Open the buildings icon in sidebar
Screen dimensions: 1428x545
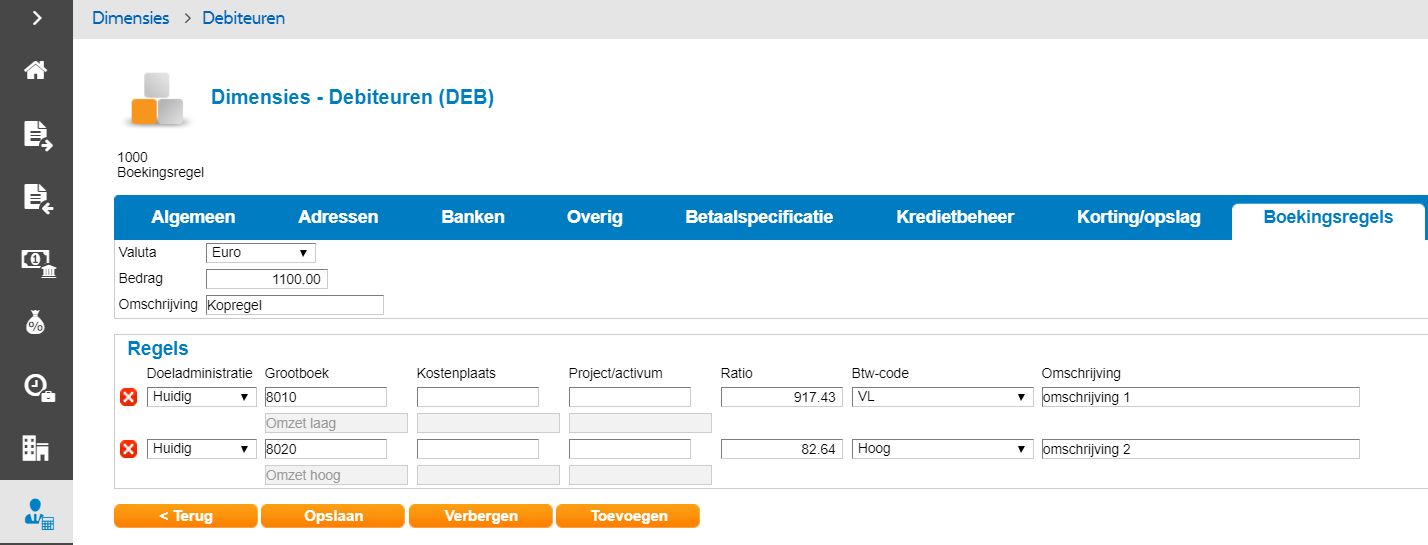pyautogui.click(x=36, y=449)
